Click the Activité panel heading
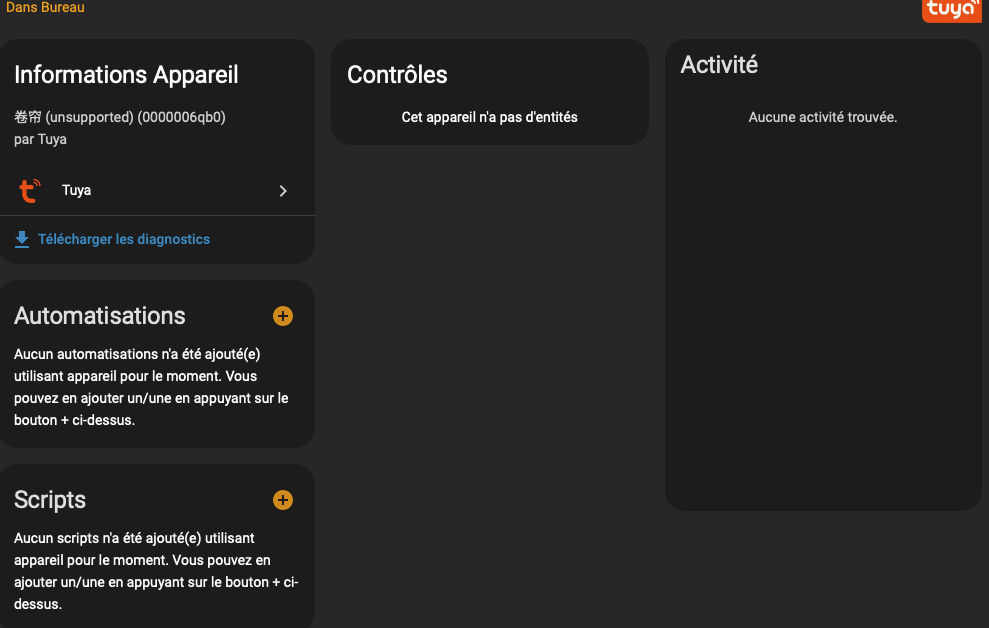This screenshot has height=628, width=989. pos(719,65)
